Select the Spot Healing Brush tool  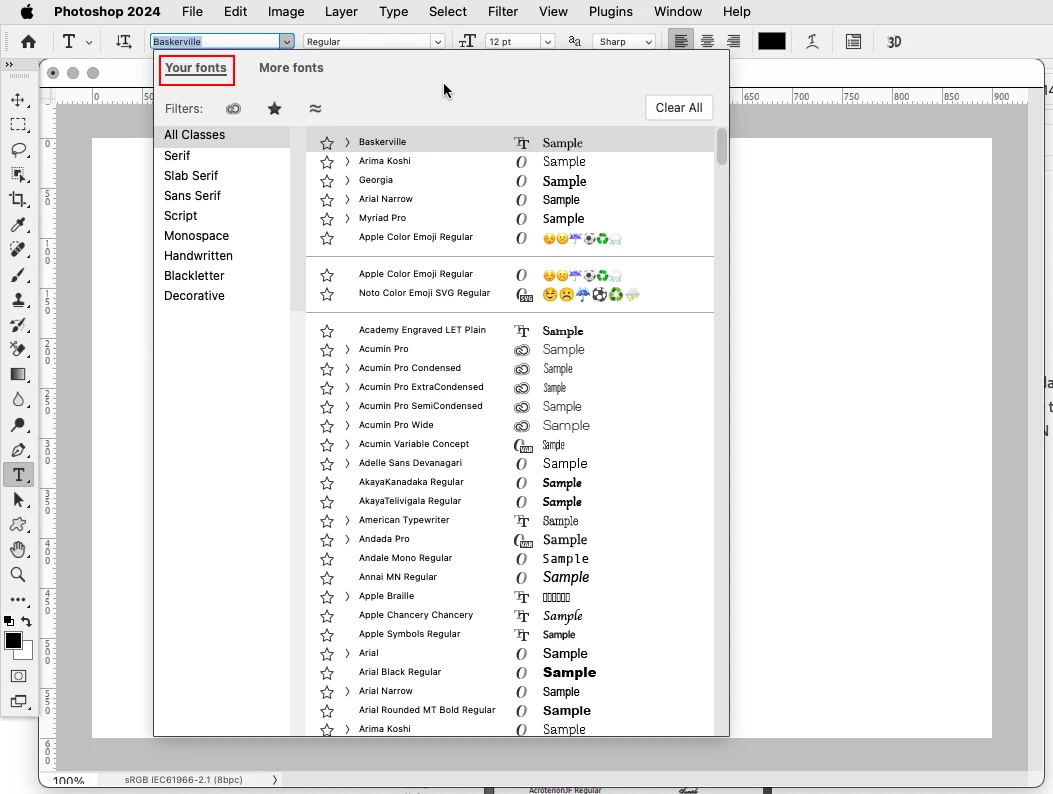18,250
